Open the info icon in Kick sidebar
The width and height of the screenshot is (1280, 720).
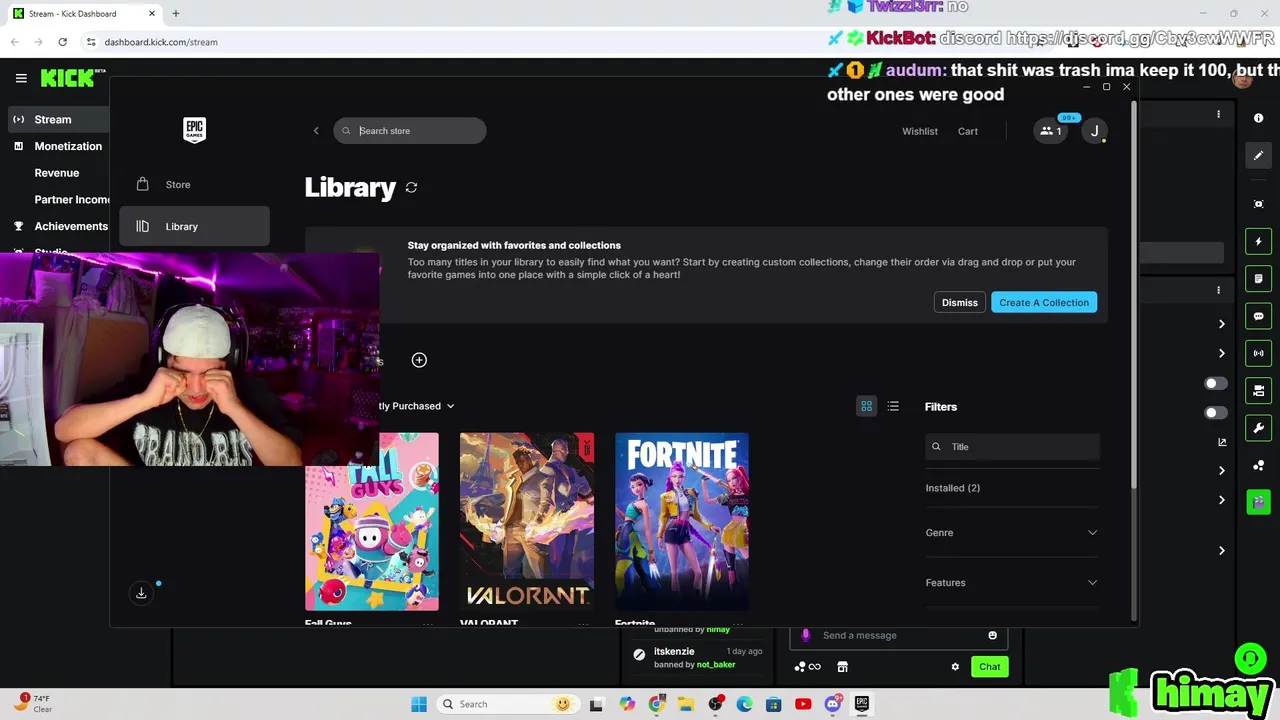pos(1259,118)
